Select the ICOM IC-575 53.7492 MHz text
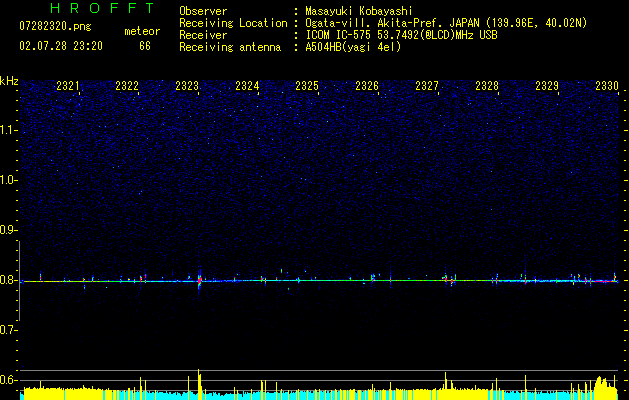Image resolution: width=629 pixels, height=400 pixels. [x=401, y=35]
